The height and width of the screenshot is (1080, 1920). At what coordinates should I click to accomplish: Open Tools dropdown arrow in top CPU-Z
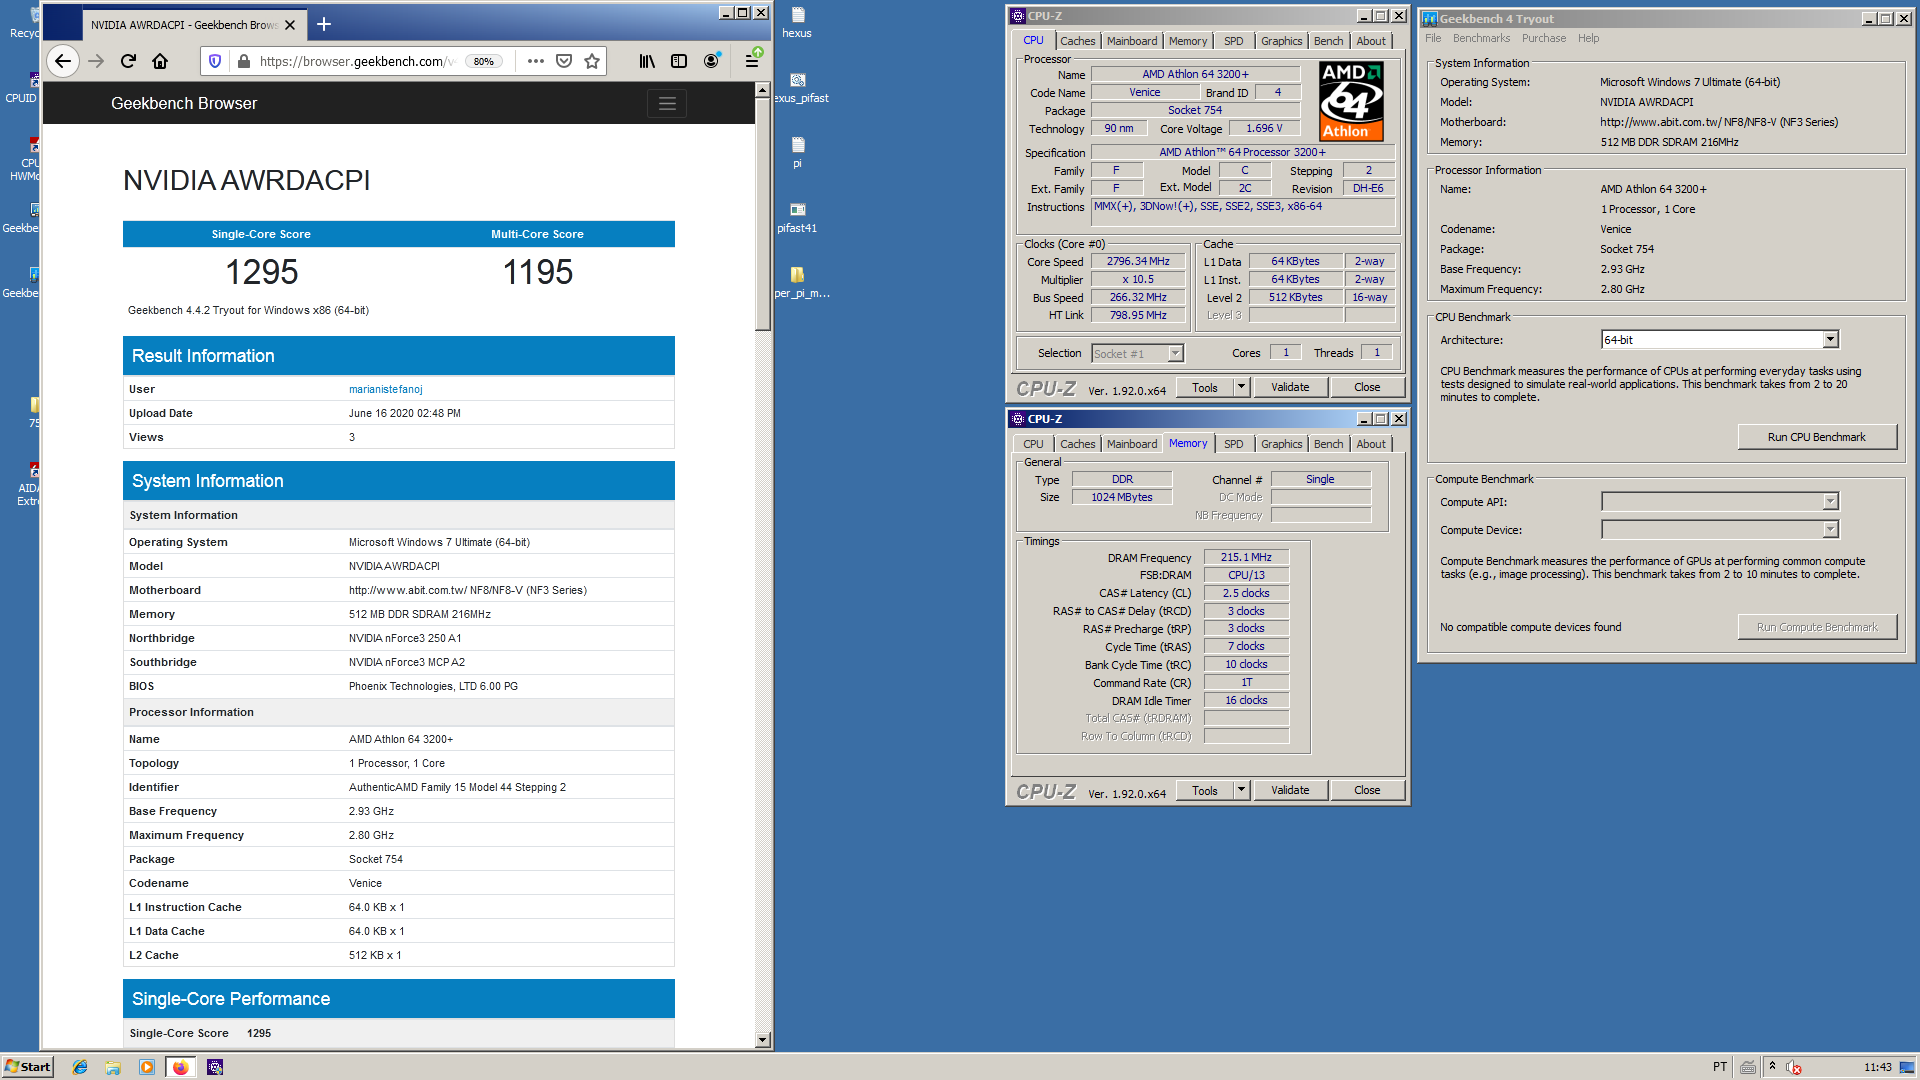[1241, 387]
